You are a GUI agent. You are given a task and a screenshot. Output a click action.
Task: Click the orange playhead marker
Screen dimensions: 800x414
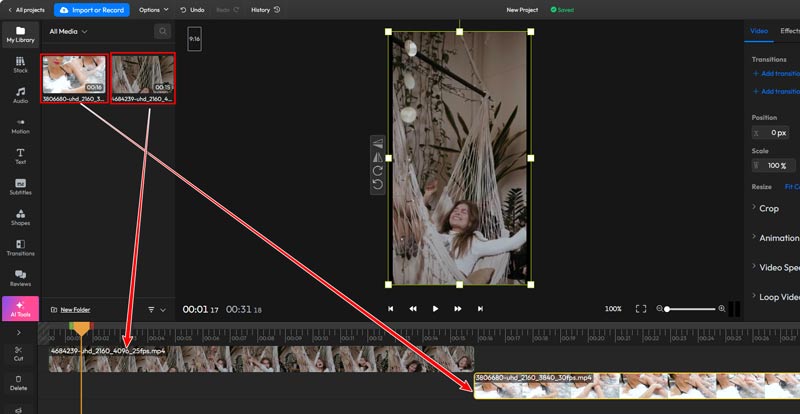pos(81,329)
